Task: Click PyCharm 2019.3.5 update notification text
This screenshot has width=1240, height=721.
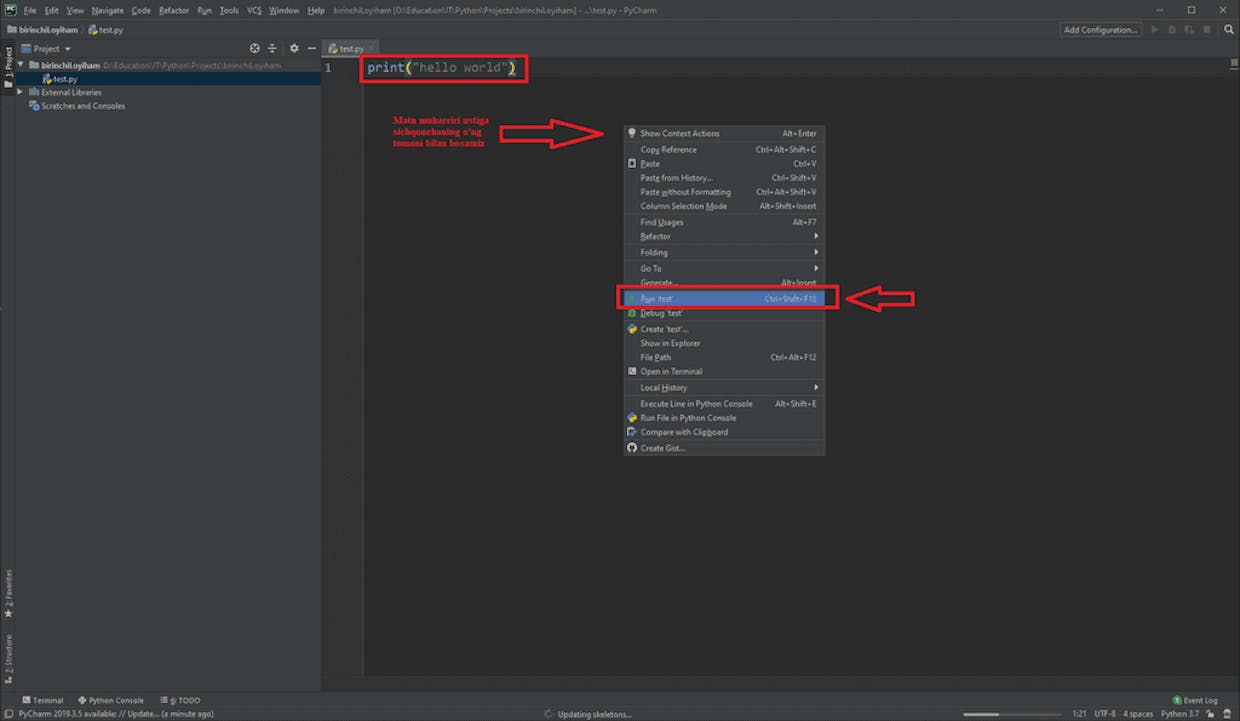Action: (x=116, y=714)
